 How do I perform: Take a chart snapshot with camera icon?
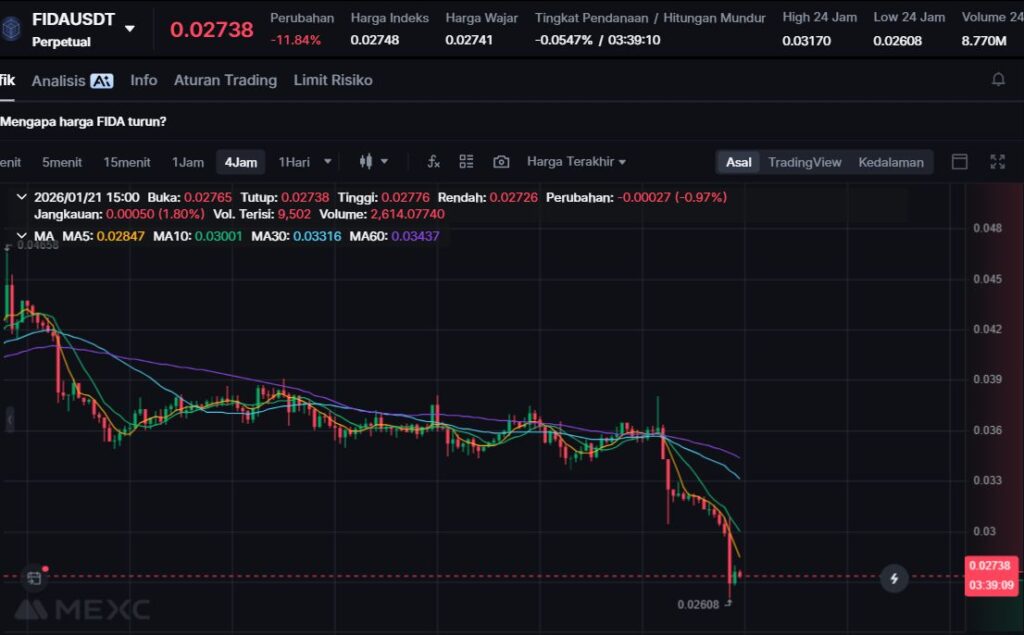click(x=501, y=162)
